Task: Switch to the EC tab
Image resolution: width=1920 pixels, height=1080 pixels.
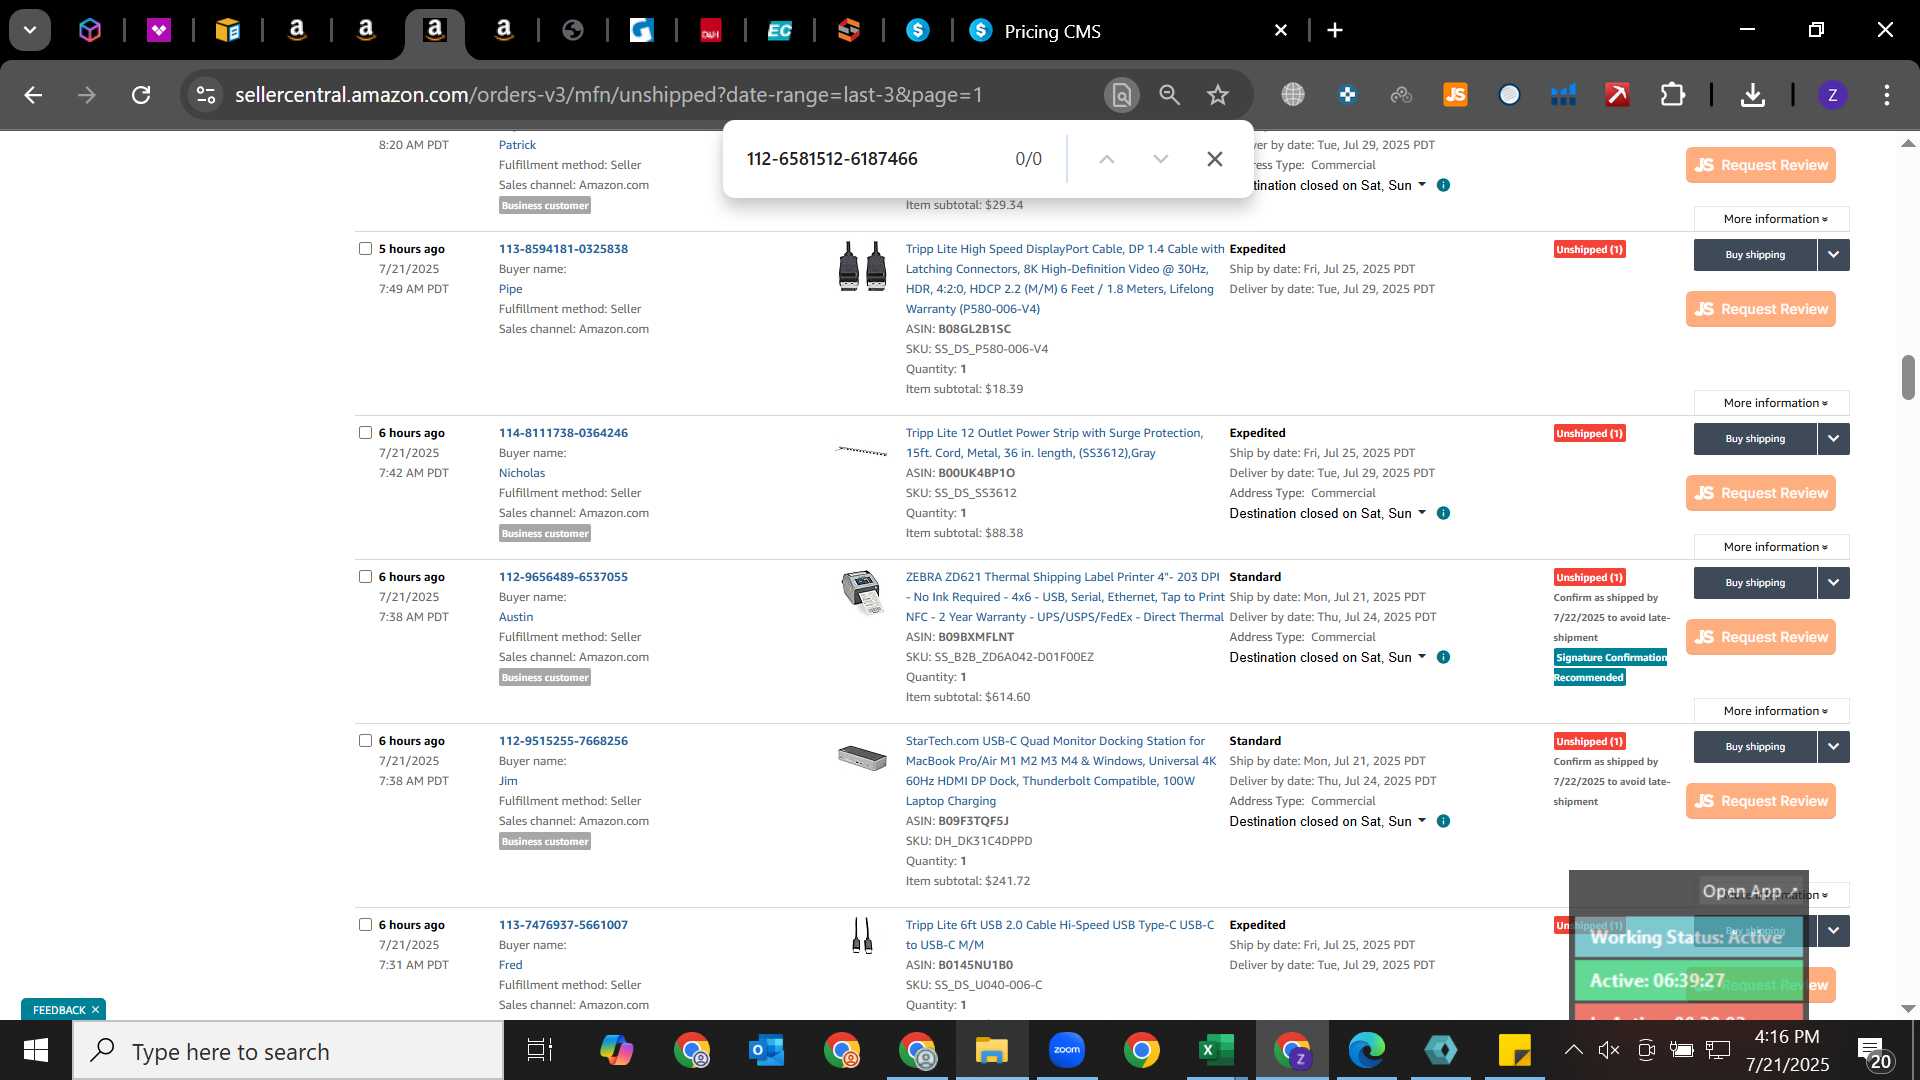Action: tap(780, 31)
